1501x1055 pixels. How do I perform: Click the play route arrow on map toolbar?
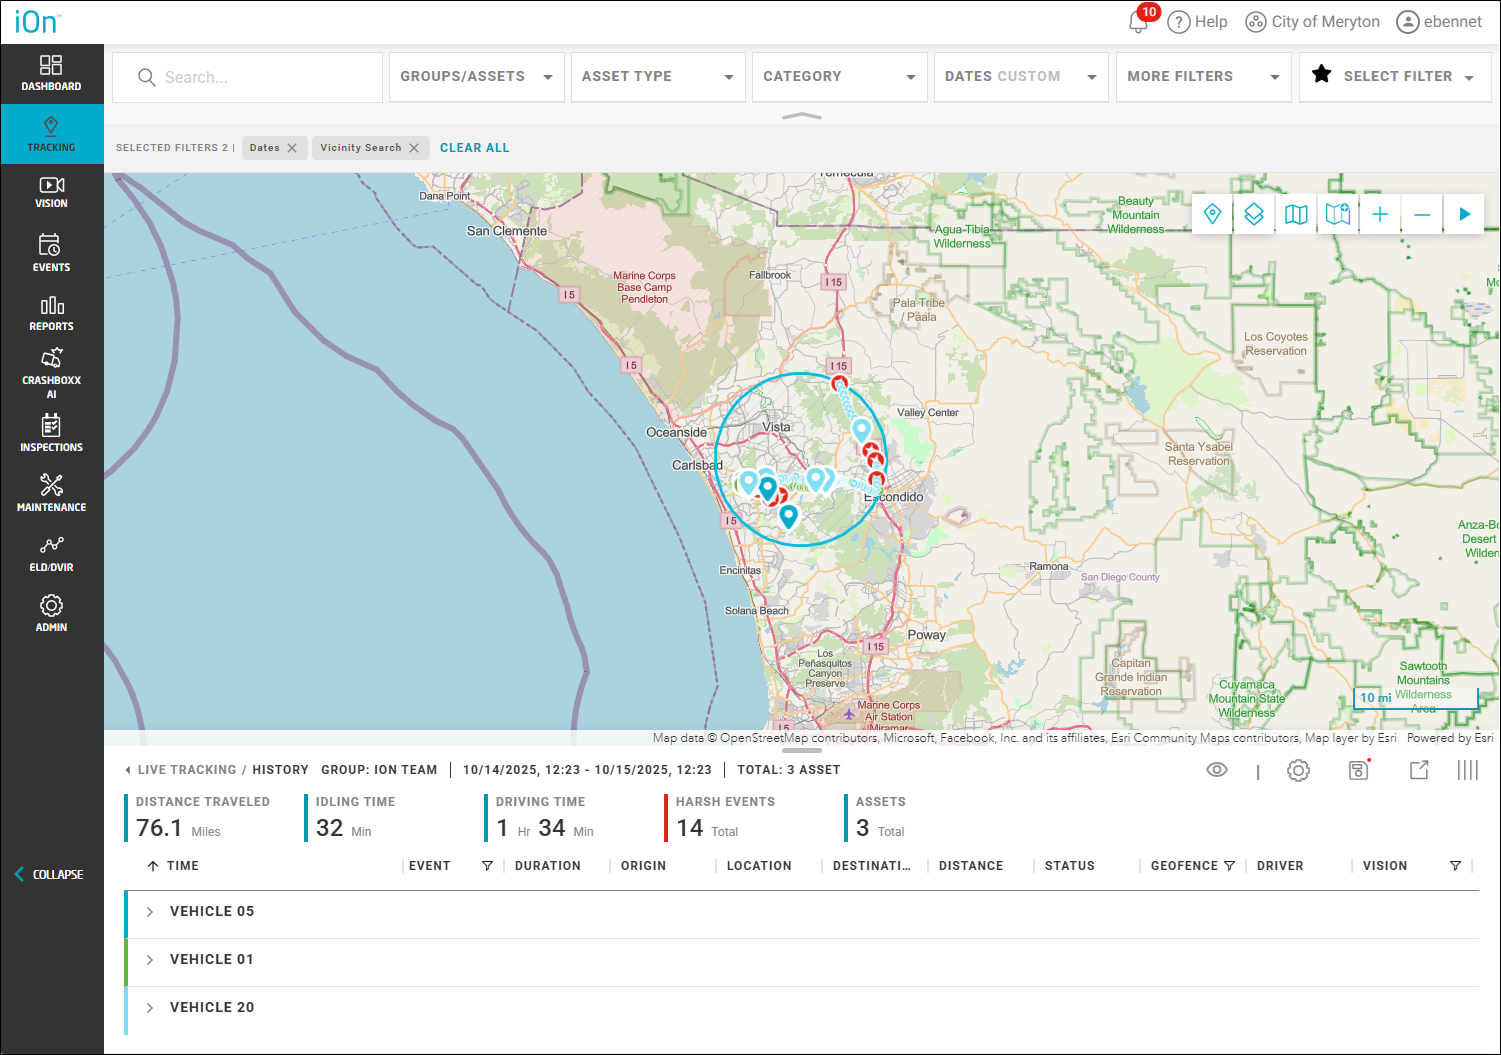point(1464,214)
